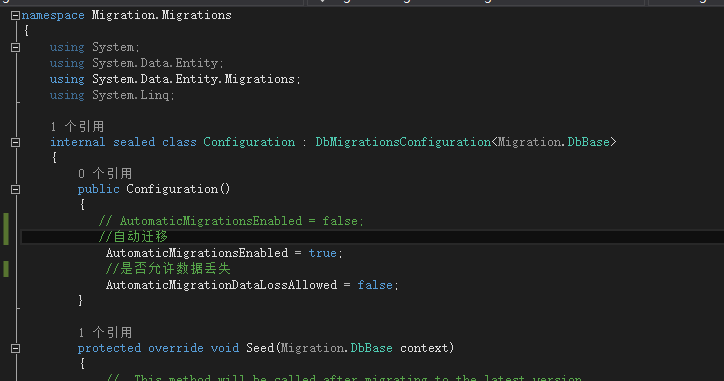The height and width of the screenshot is (381, 724).
Task: Collapse the Configuration class block
Action: 15,143
